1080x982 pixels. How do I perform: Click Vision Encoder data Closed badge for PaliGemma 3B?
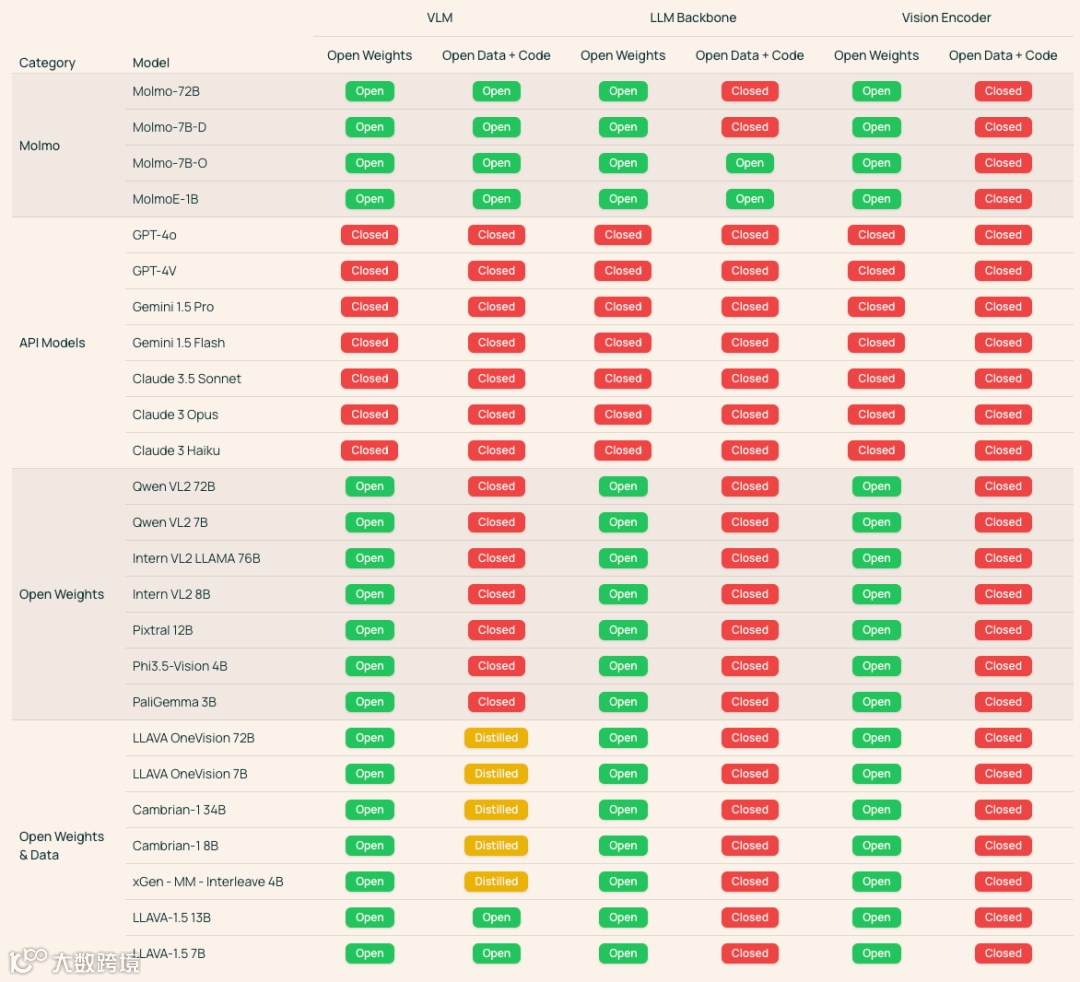click(1003, 702)
